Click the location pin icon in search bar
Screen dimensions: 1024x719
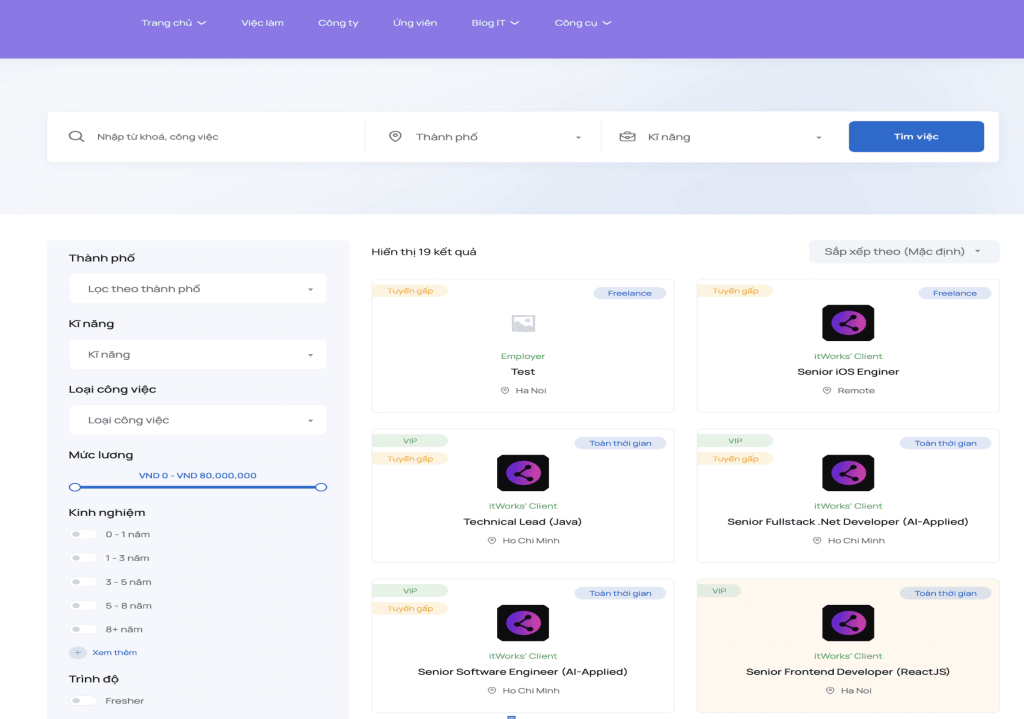[x=395, y=136]
